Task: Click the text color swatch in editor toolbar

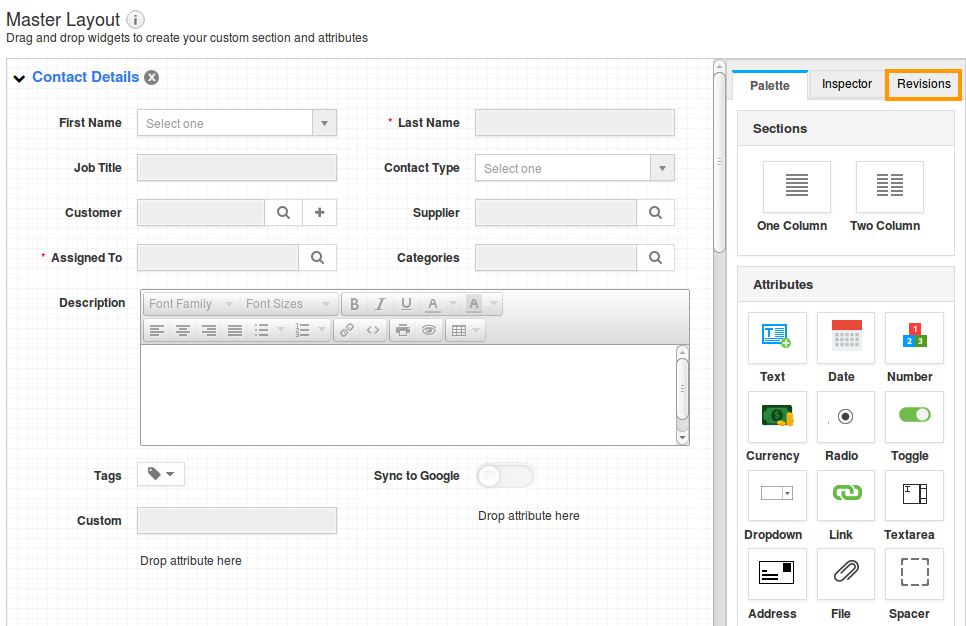Action: 434,303
